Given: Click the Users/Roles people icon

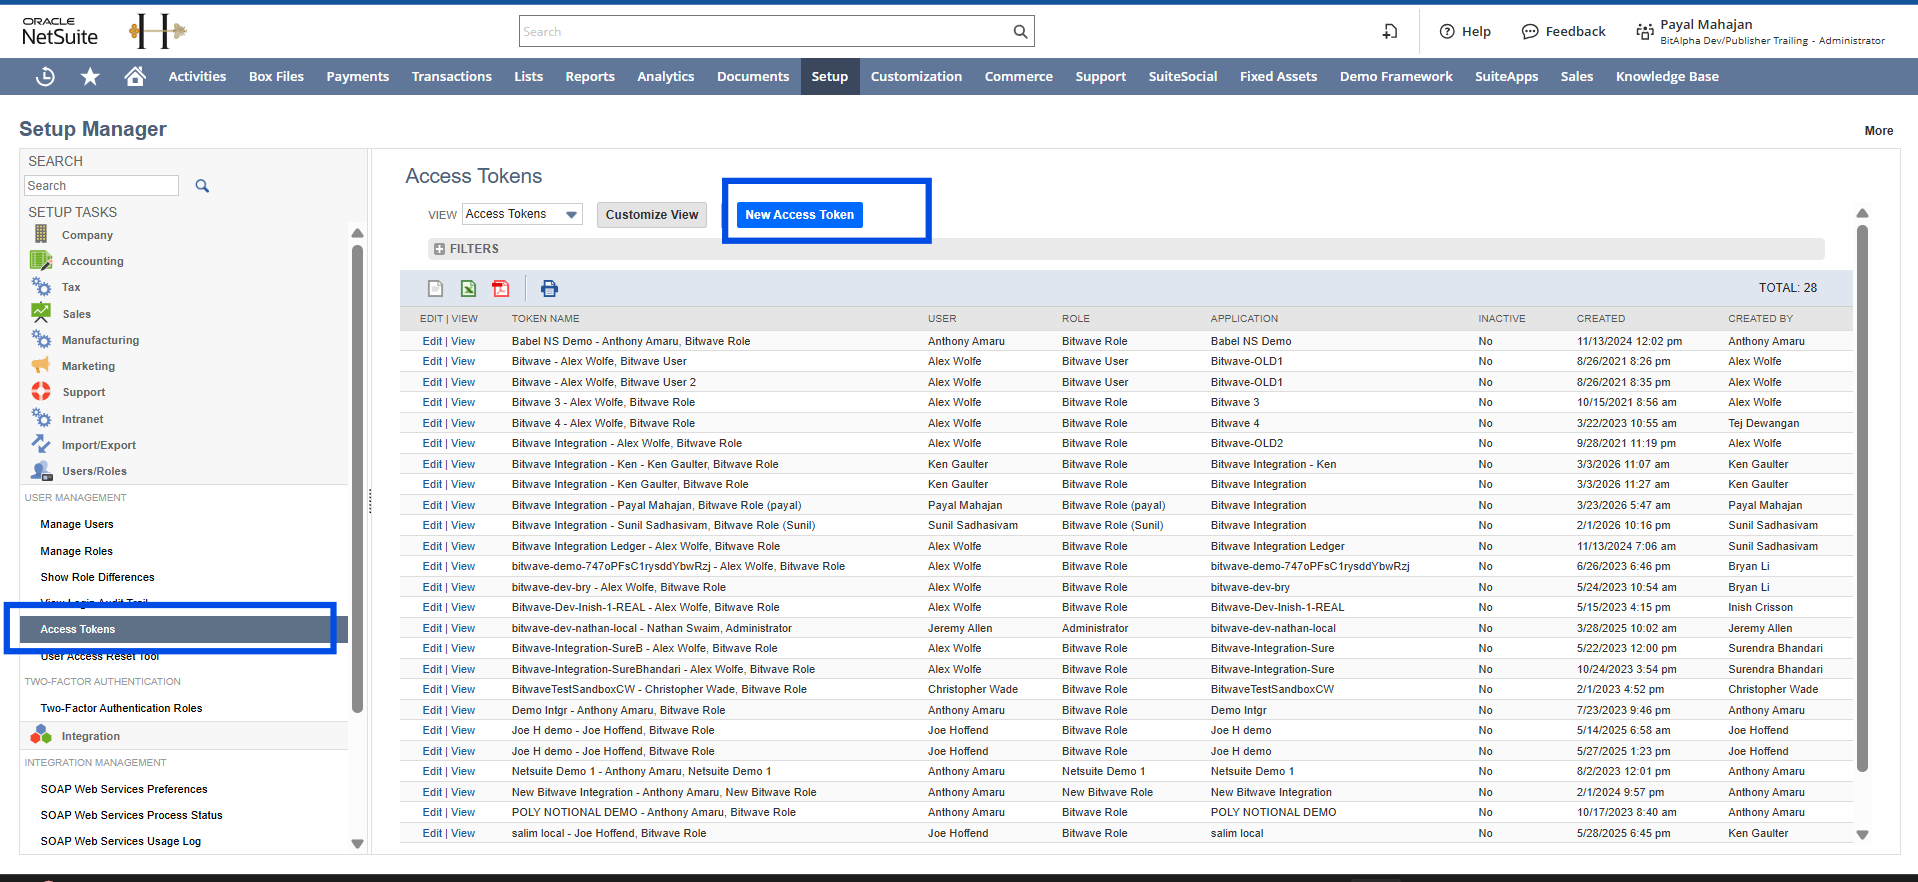Looking at the screenshot, I should pos(41,470).
